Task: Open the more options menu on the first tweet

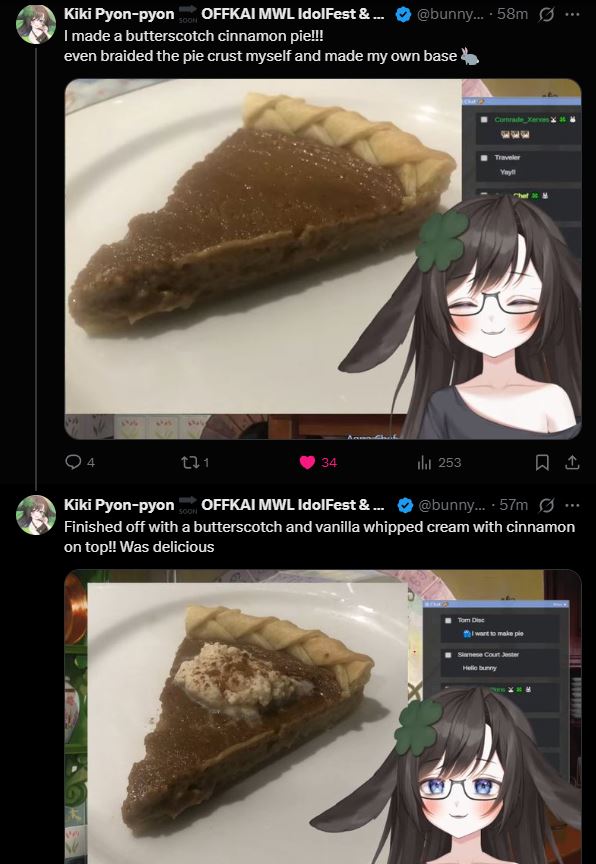Action: click(572, 14)
